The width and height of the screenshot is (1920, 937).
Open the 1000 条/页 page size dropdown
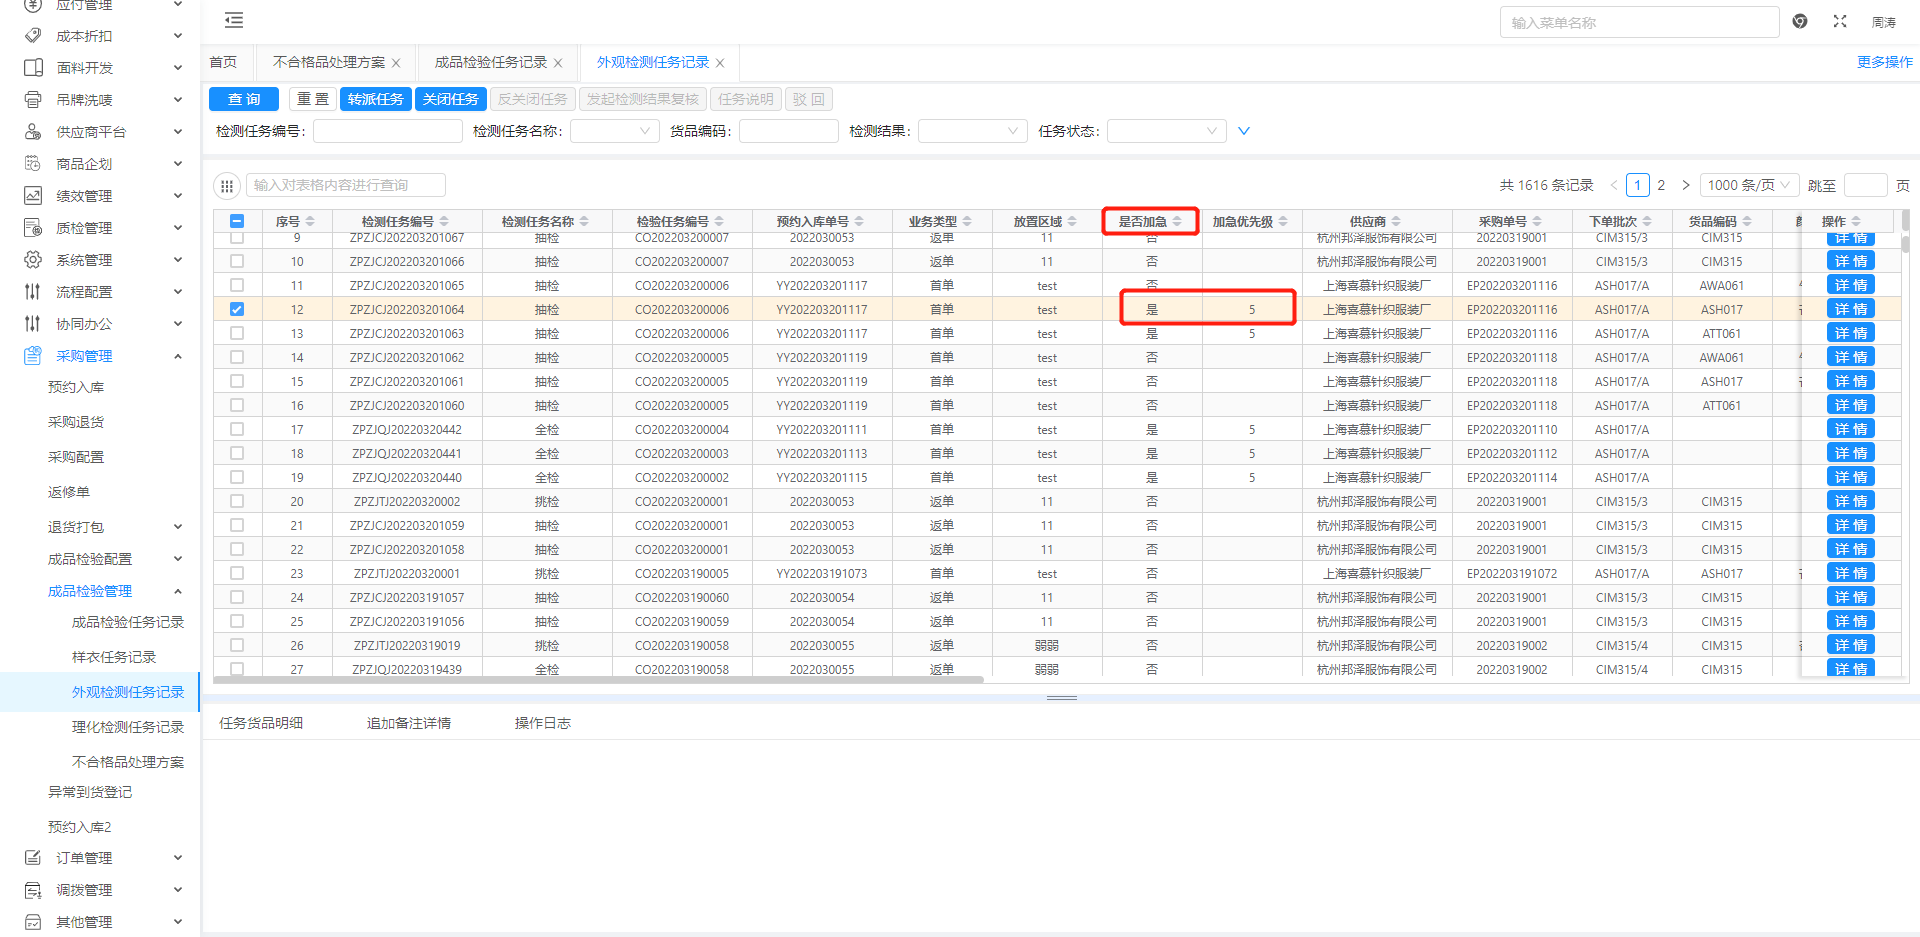tap(1748, 185)
